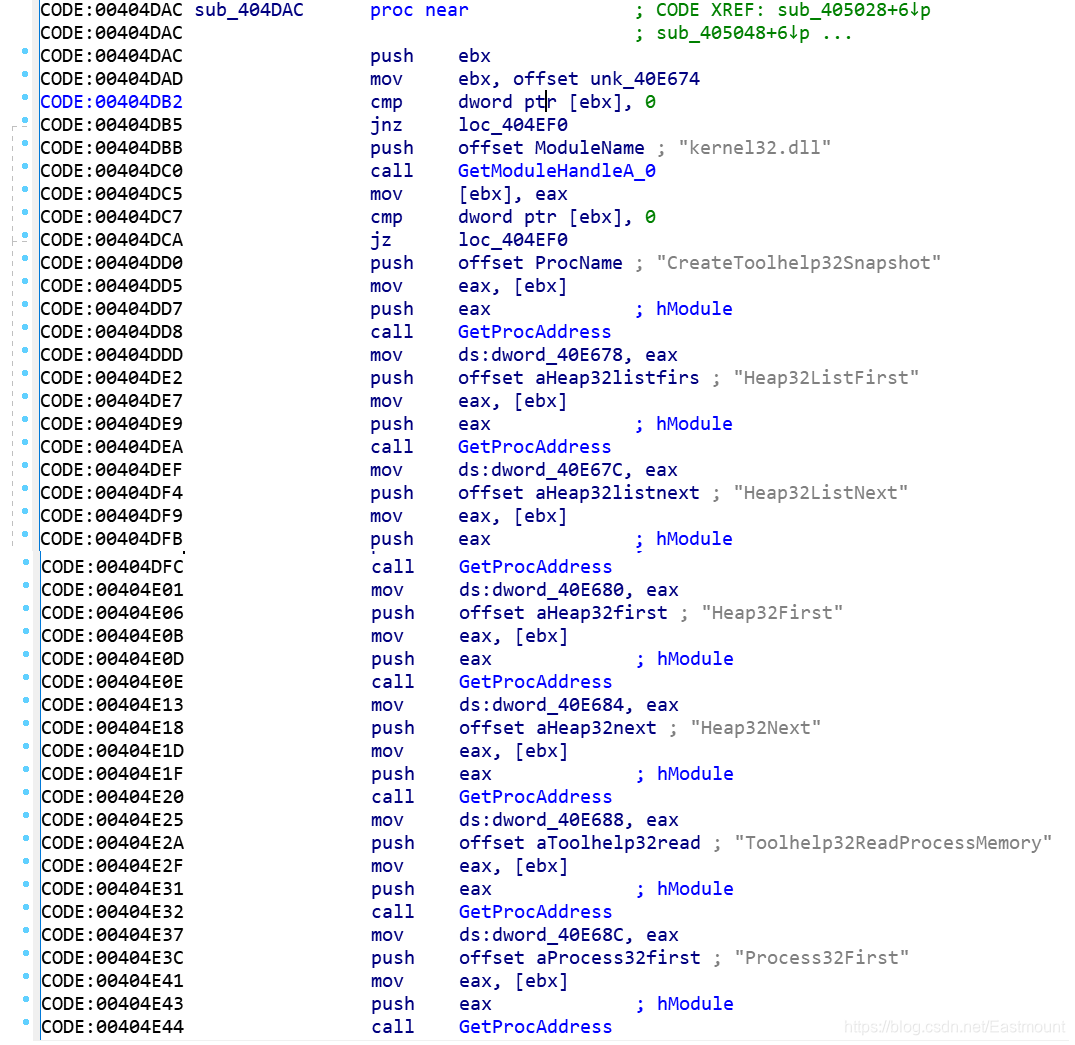Image resolution: width=1075 pixels, height=1045 pixels.
Task: Open GetProcAddress call at 00404DFC
Action: pos(535,567)
